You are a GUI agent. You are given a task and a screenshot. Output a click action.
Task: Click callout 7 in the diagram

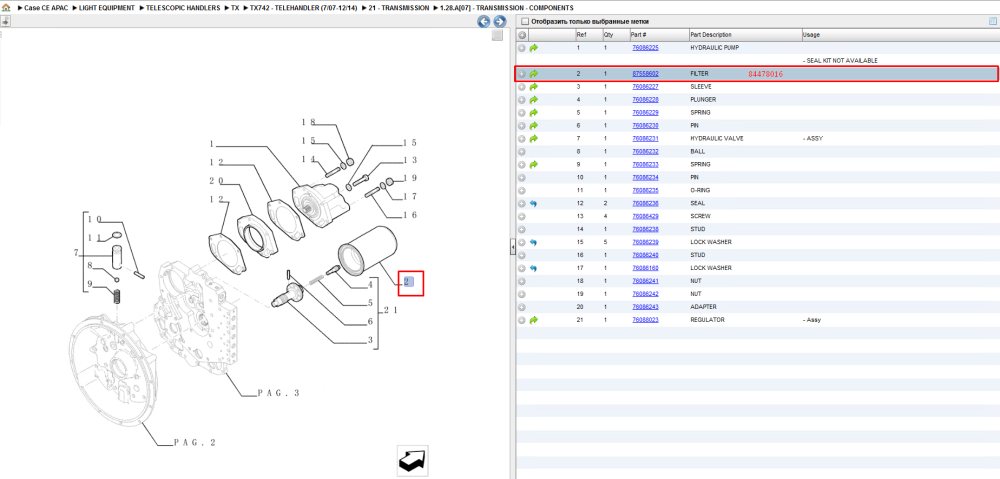(x=76, y=253)
